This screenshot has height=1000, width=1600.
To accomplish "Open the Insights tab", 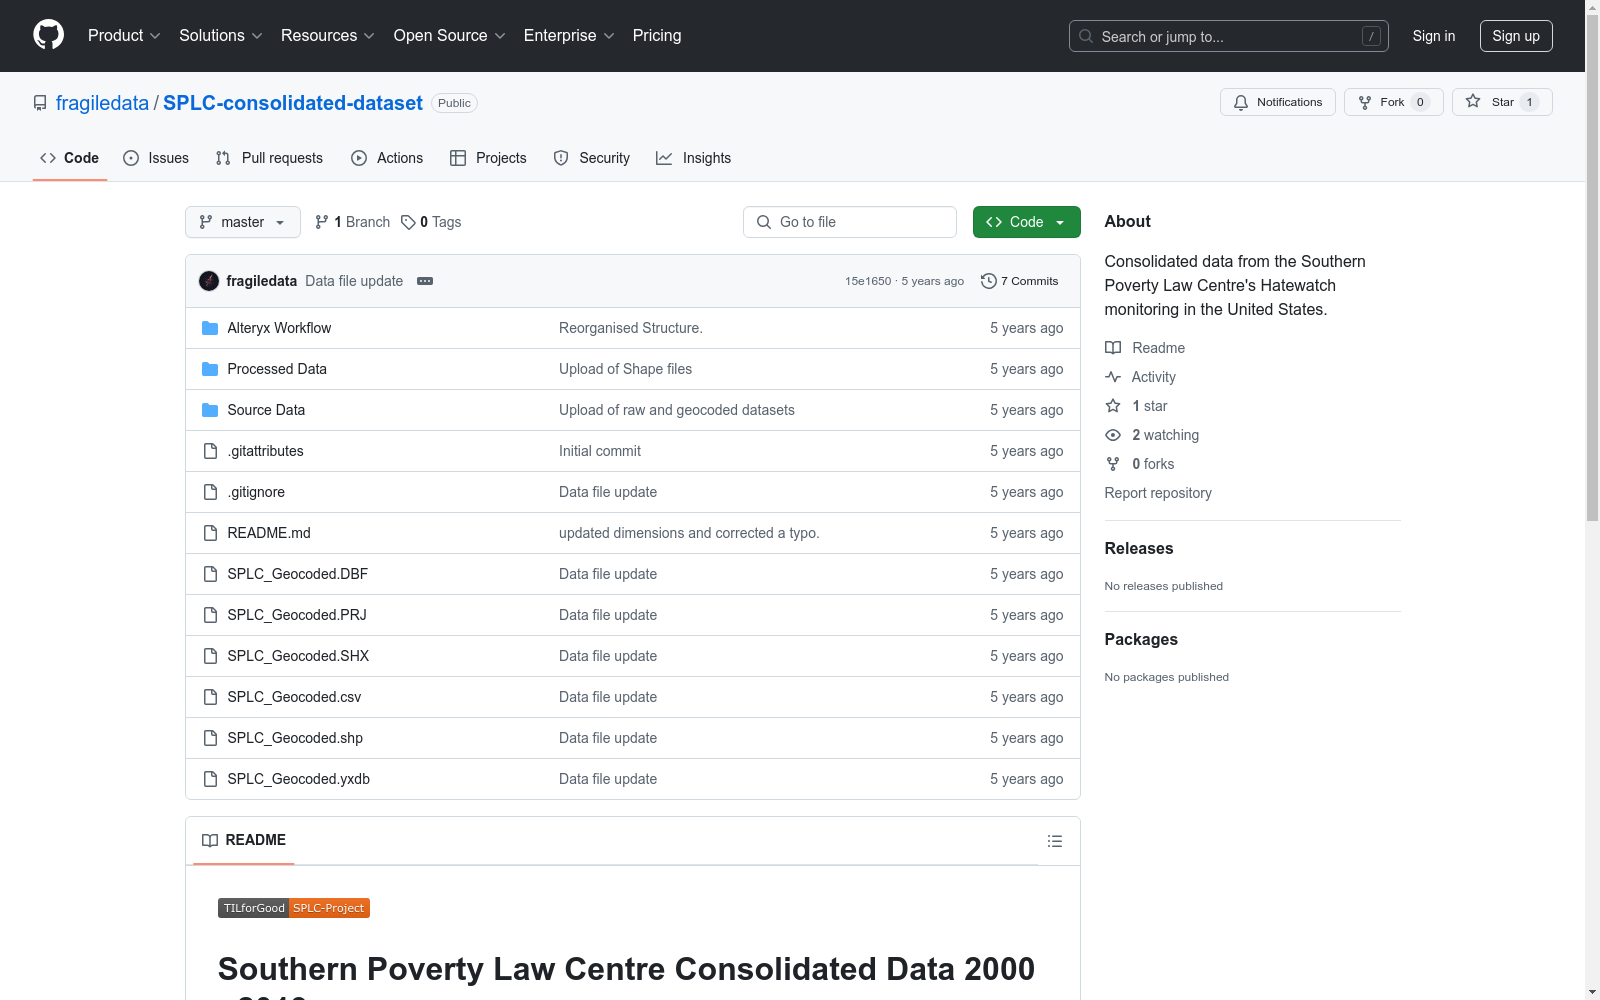I will pyautogui.click(x=693, y=158).
